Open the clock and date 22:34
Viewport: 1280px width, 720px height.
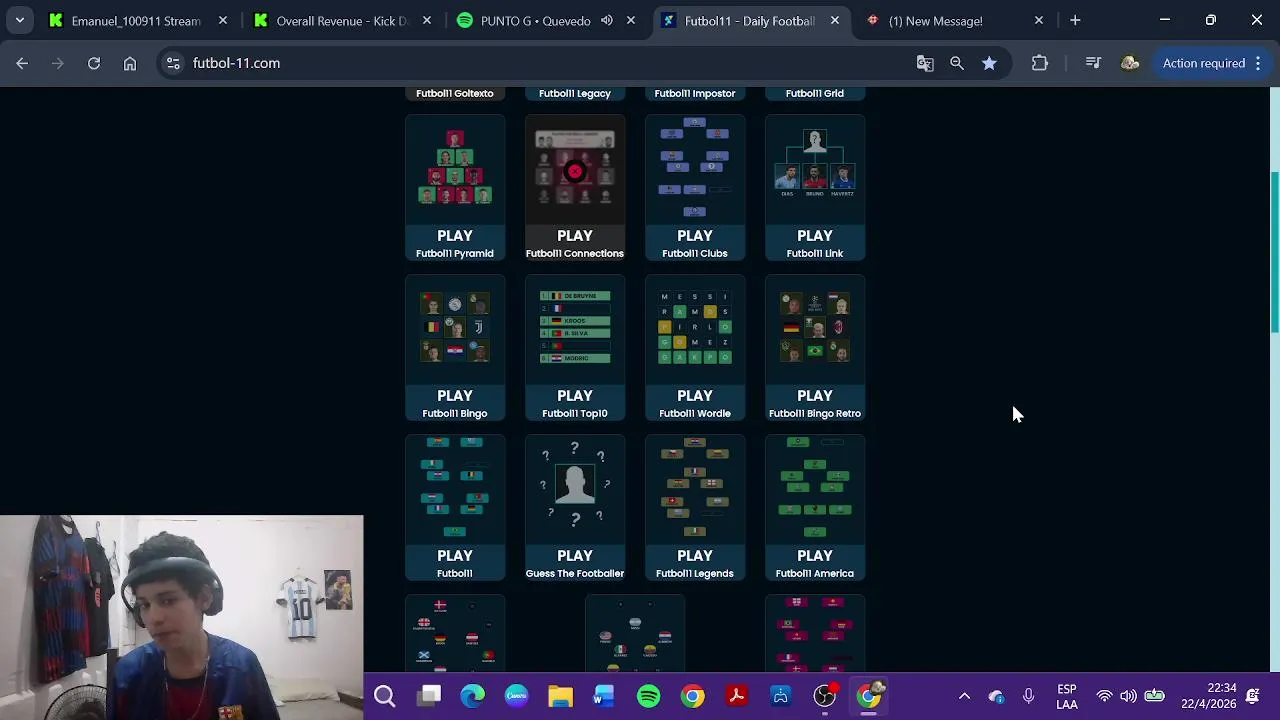coord(1208,696)
